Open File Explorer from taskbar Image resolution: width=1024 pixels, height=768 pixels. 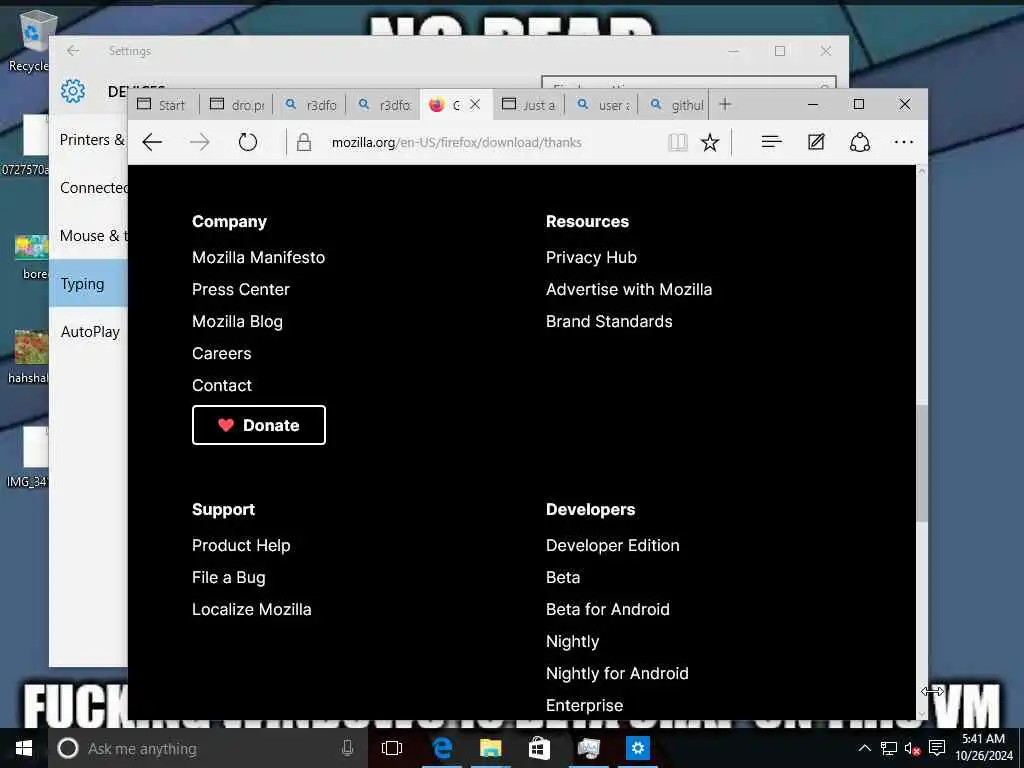[490, 748]
